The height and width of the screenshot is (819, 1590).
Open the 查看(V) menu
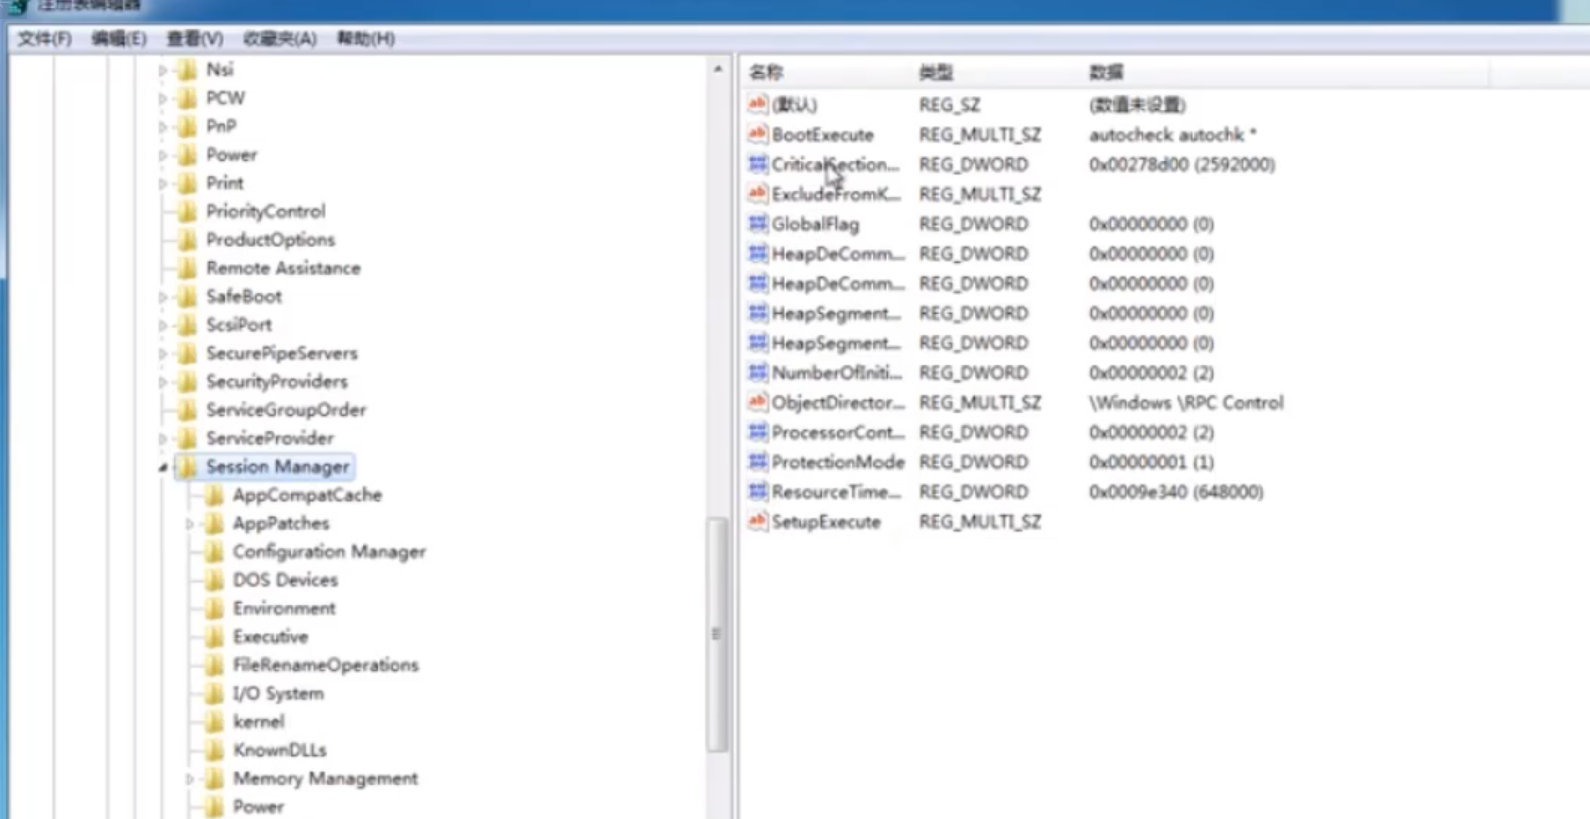coord(194,38)
